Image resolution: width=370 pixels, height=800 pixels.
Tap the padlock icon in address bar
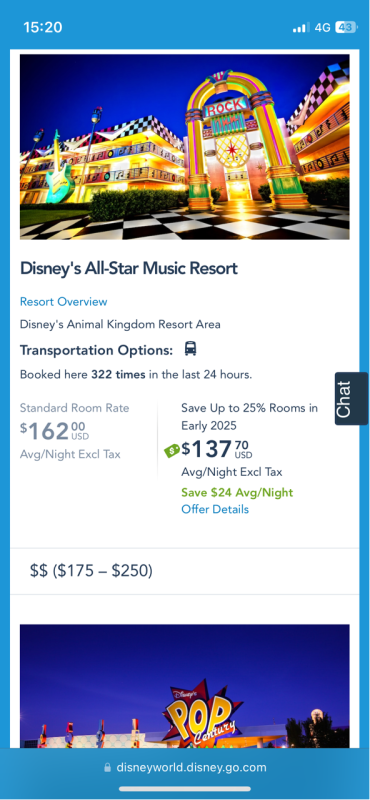click(107, 767)
